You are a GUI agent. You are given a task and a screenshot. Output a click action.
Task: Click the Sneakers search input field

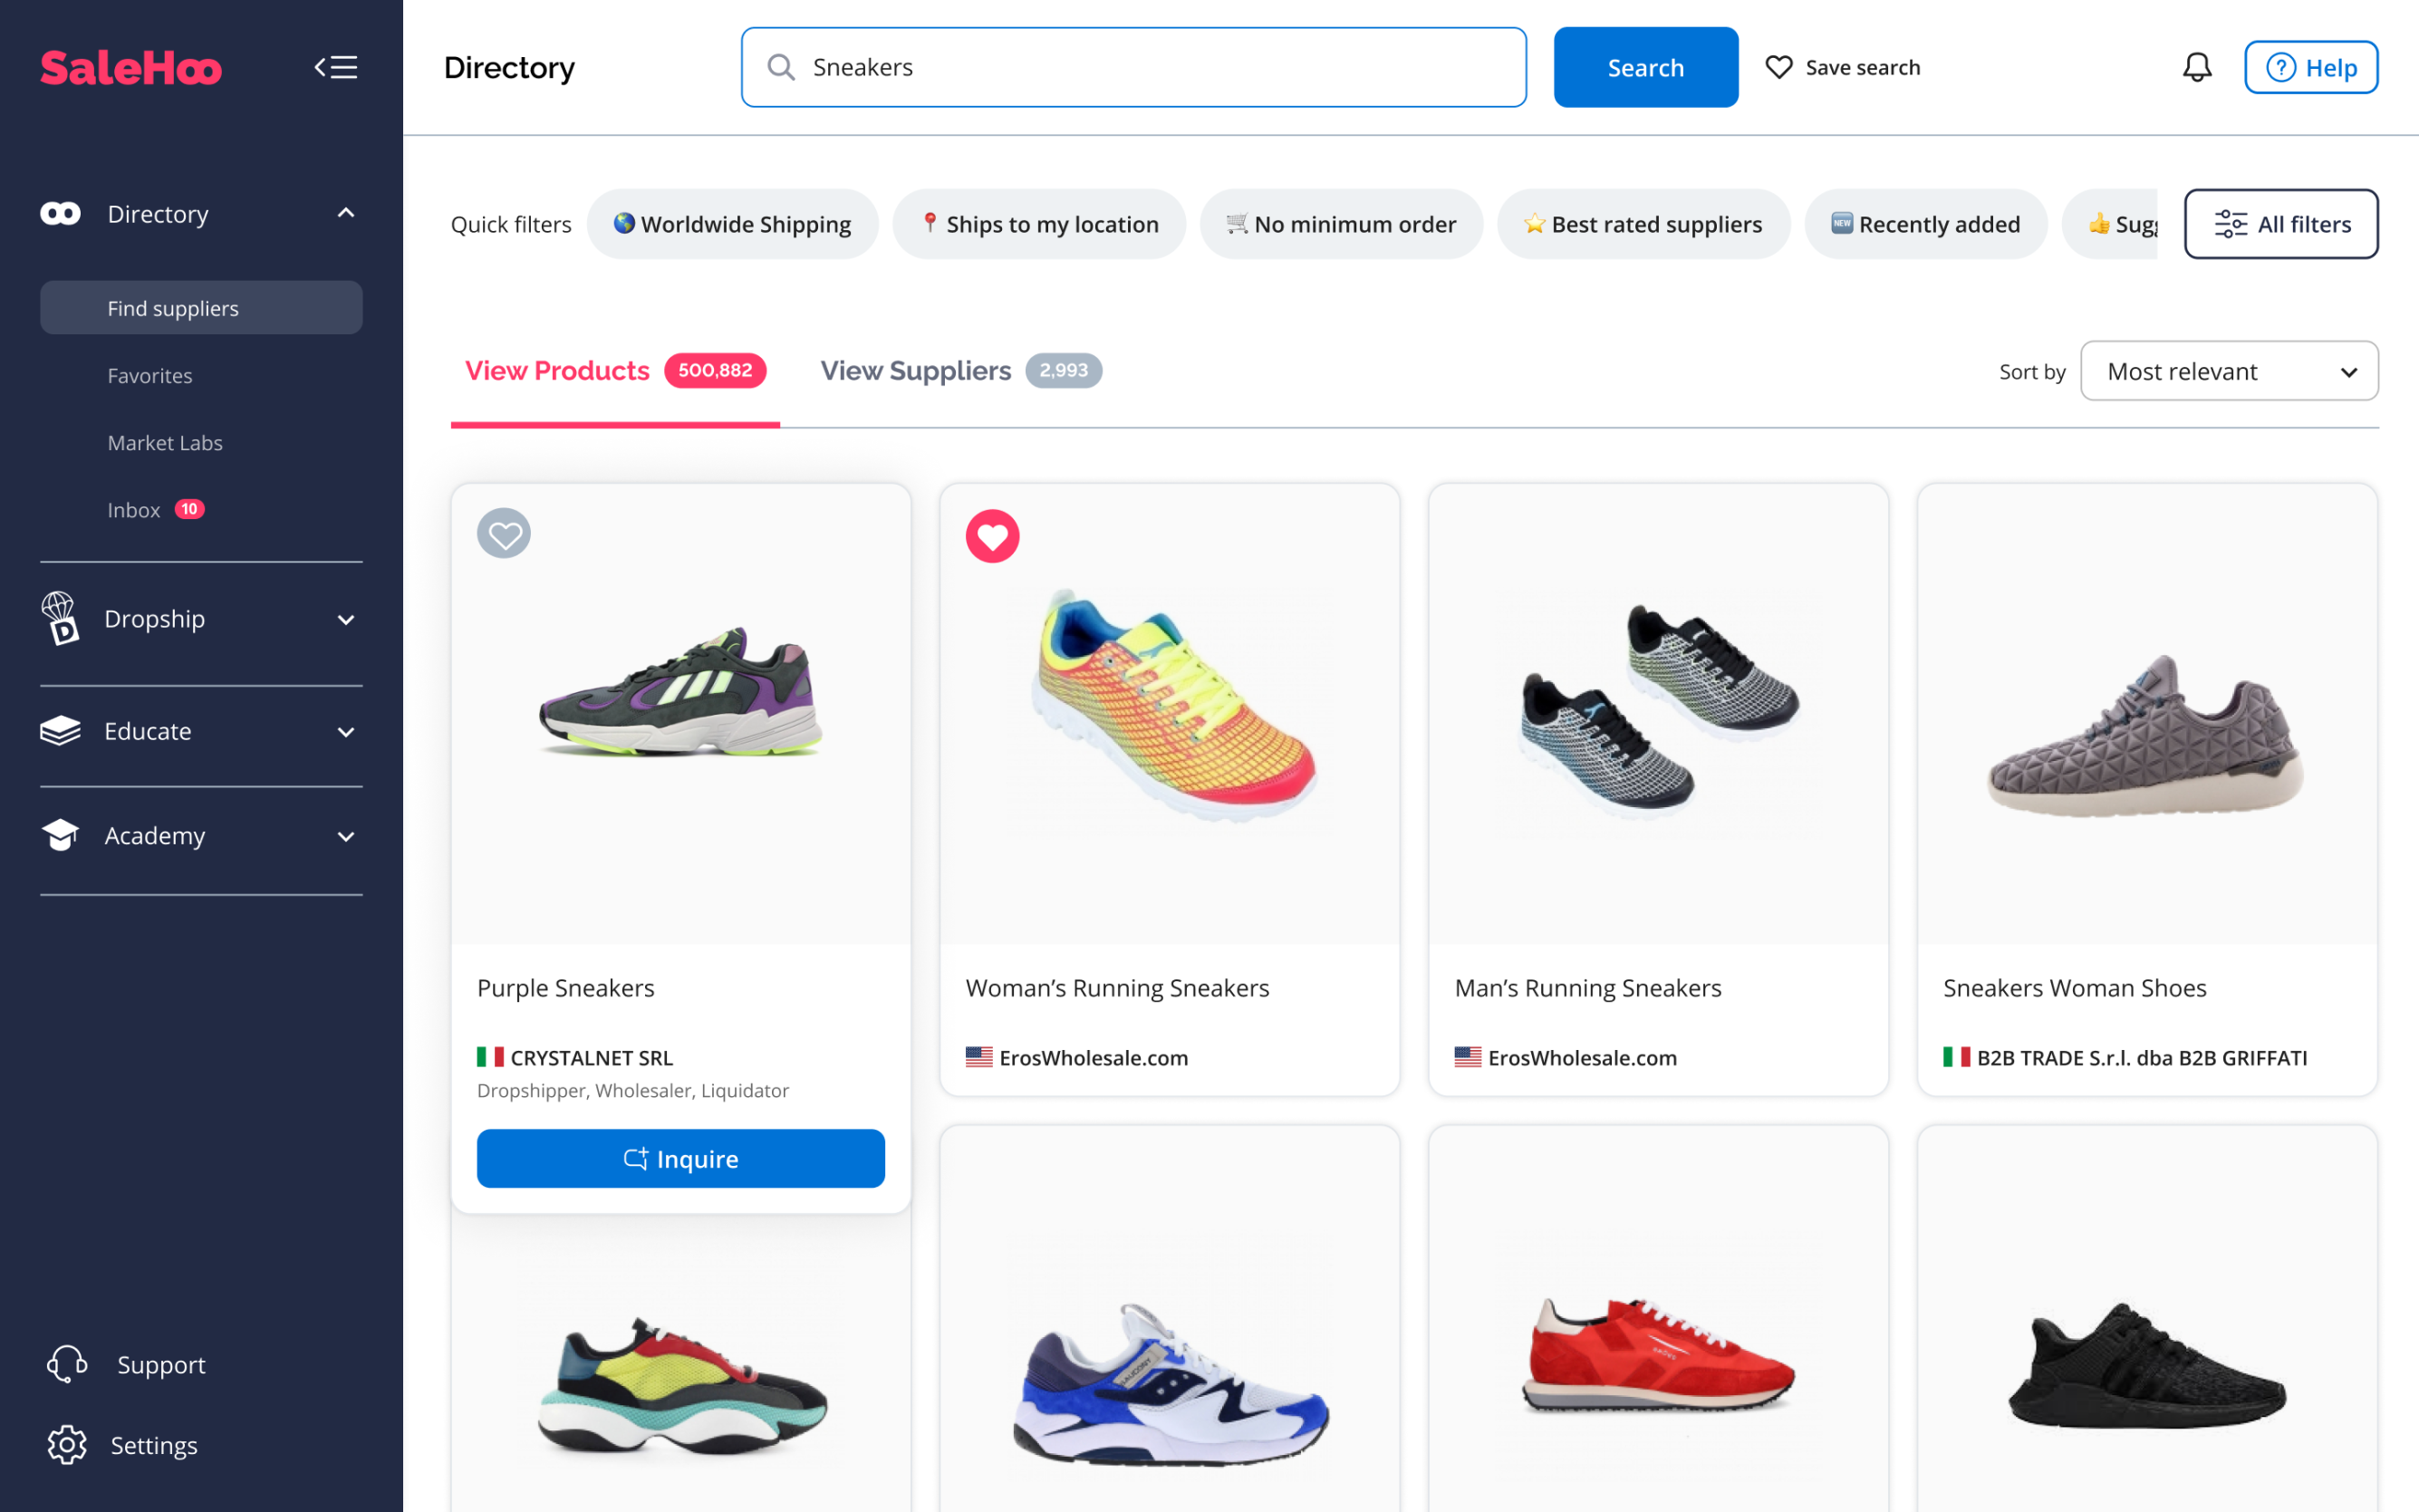pyautogui.click(x=1150, y=67)
